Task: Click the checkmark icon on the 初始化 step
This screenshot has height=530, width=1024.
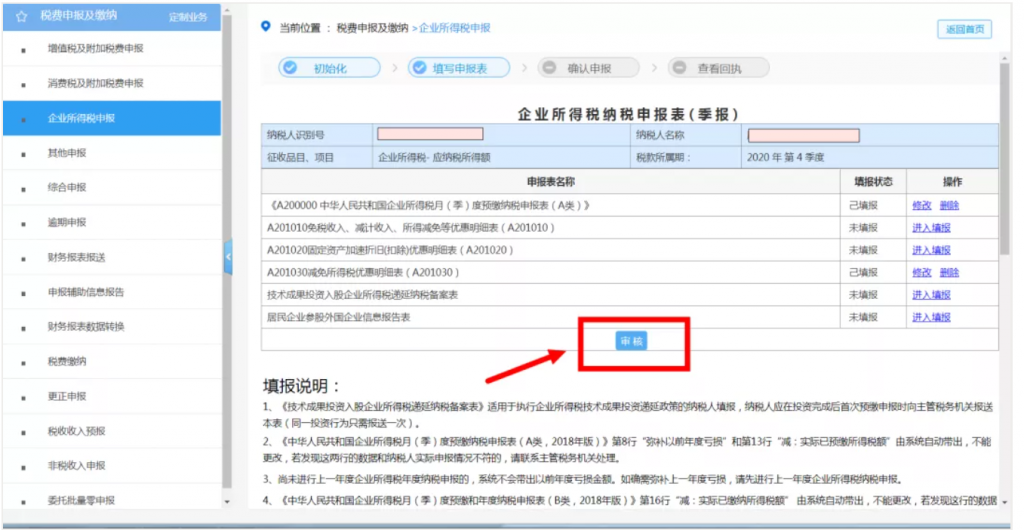Action: coord(290,68)
